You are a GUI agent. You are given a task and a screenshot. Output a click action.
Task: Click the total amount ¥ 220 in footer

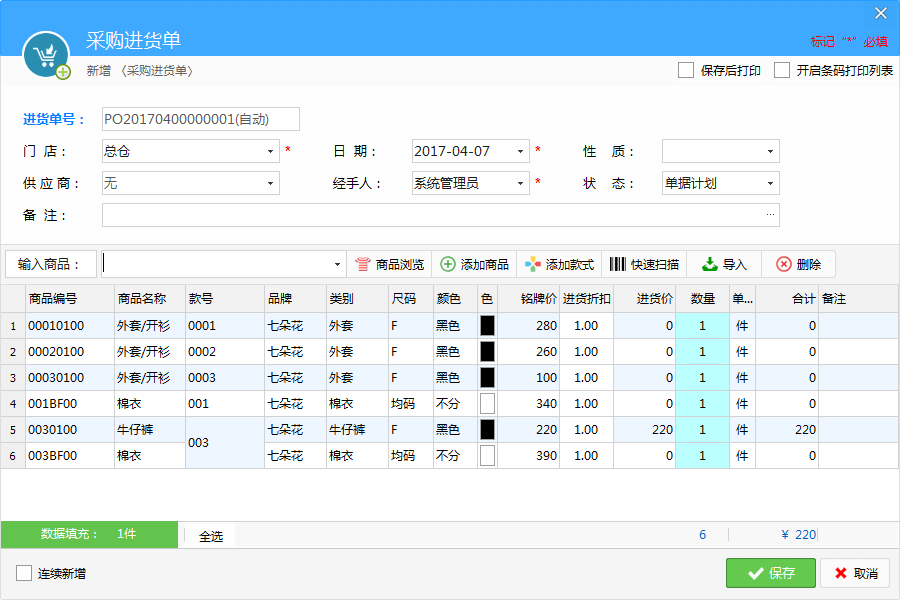[x=798, y=535]
